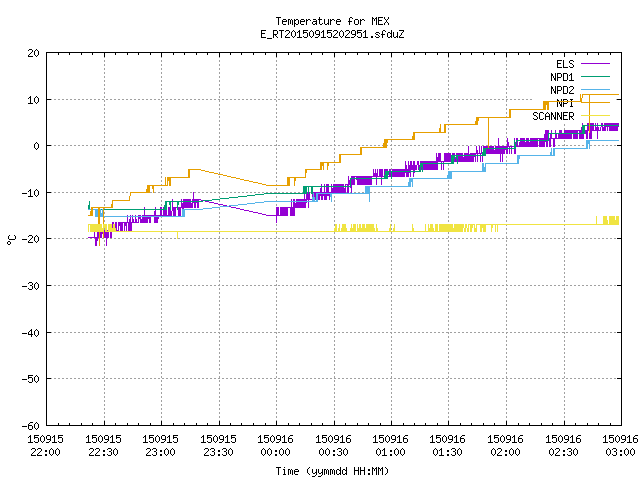This screenshot has height=480, width=640.
Task: Click the chart title 'Temperature for MEX'
Action: pyautogui.click(x=332, y=21)
